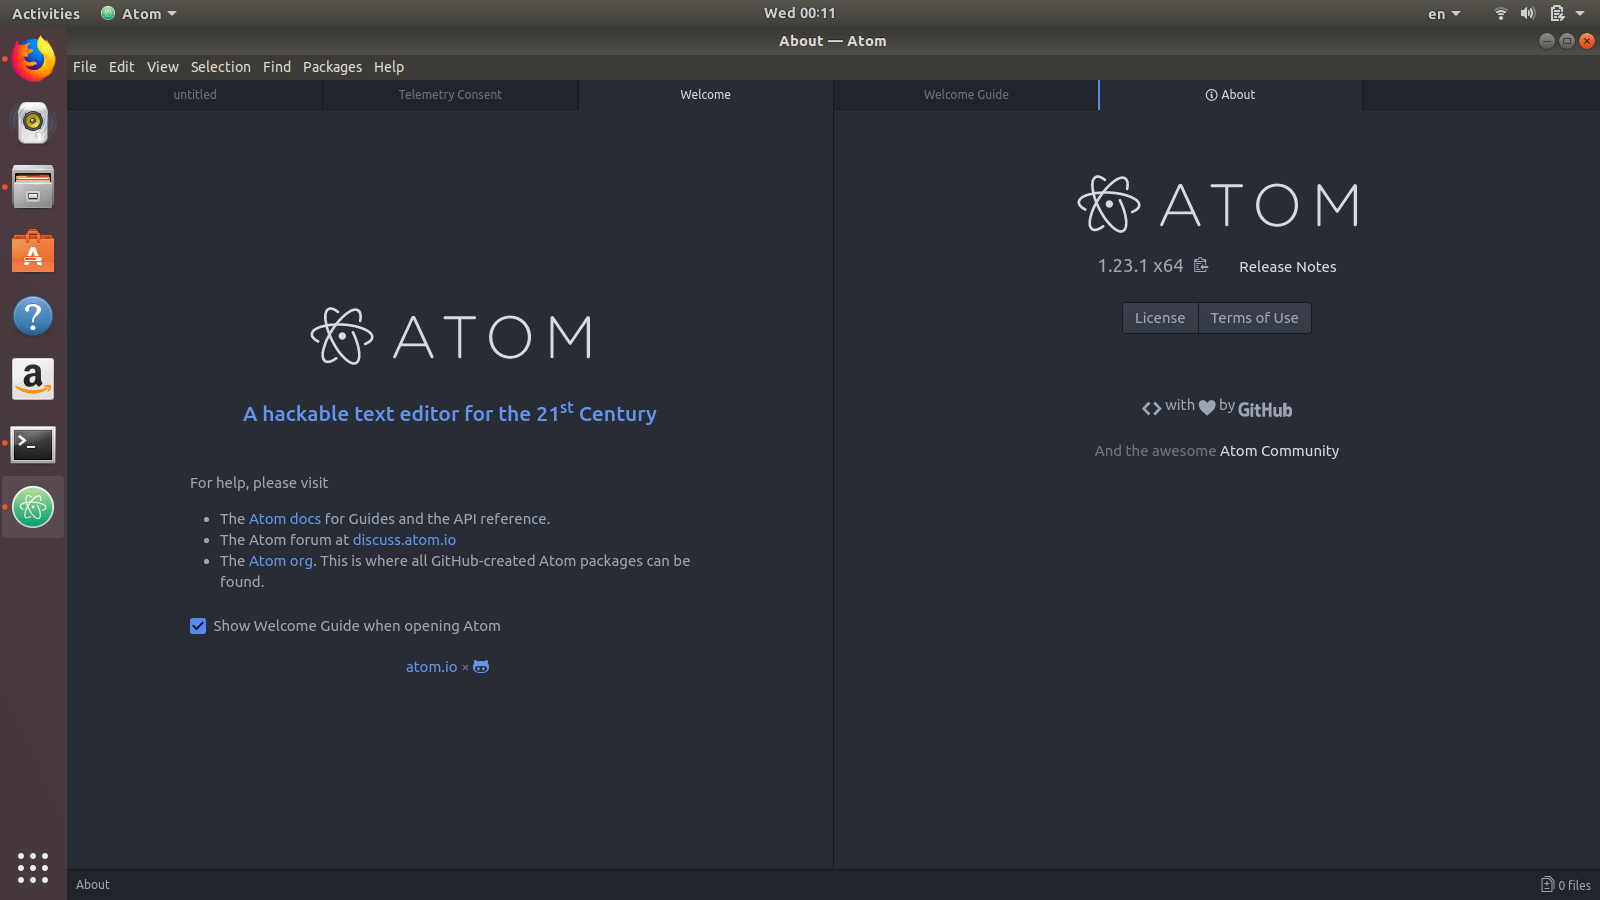1600x900 pixels.
Task: Click the About indicator in the status bar
Action: point(92,884)
